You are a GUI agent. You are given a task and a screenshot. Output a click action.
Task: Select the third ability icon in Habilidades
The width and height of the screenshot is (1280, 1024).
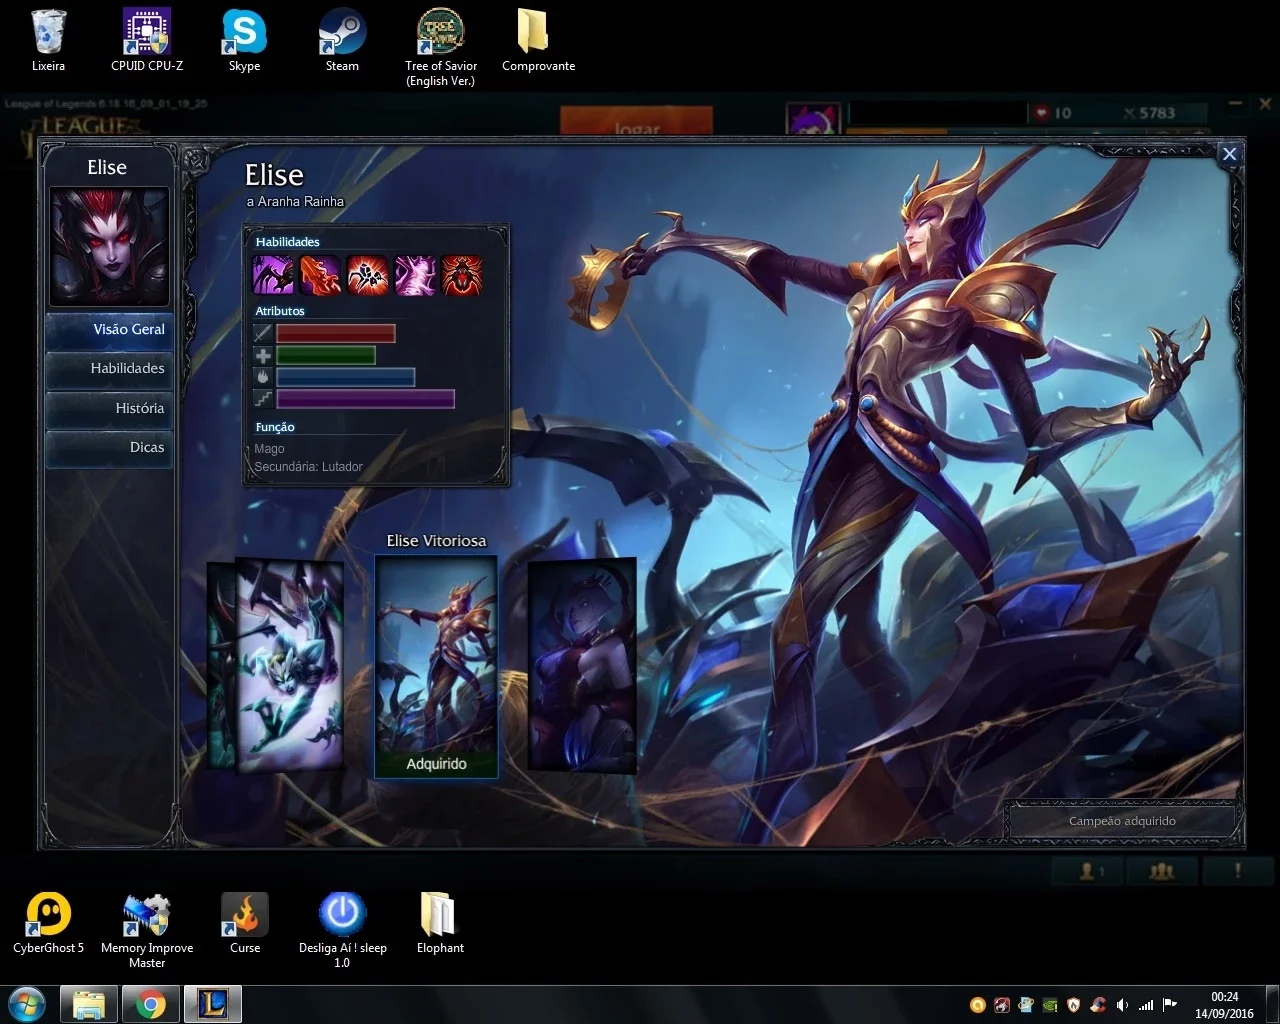(x=367, y=275)
